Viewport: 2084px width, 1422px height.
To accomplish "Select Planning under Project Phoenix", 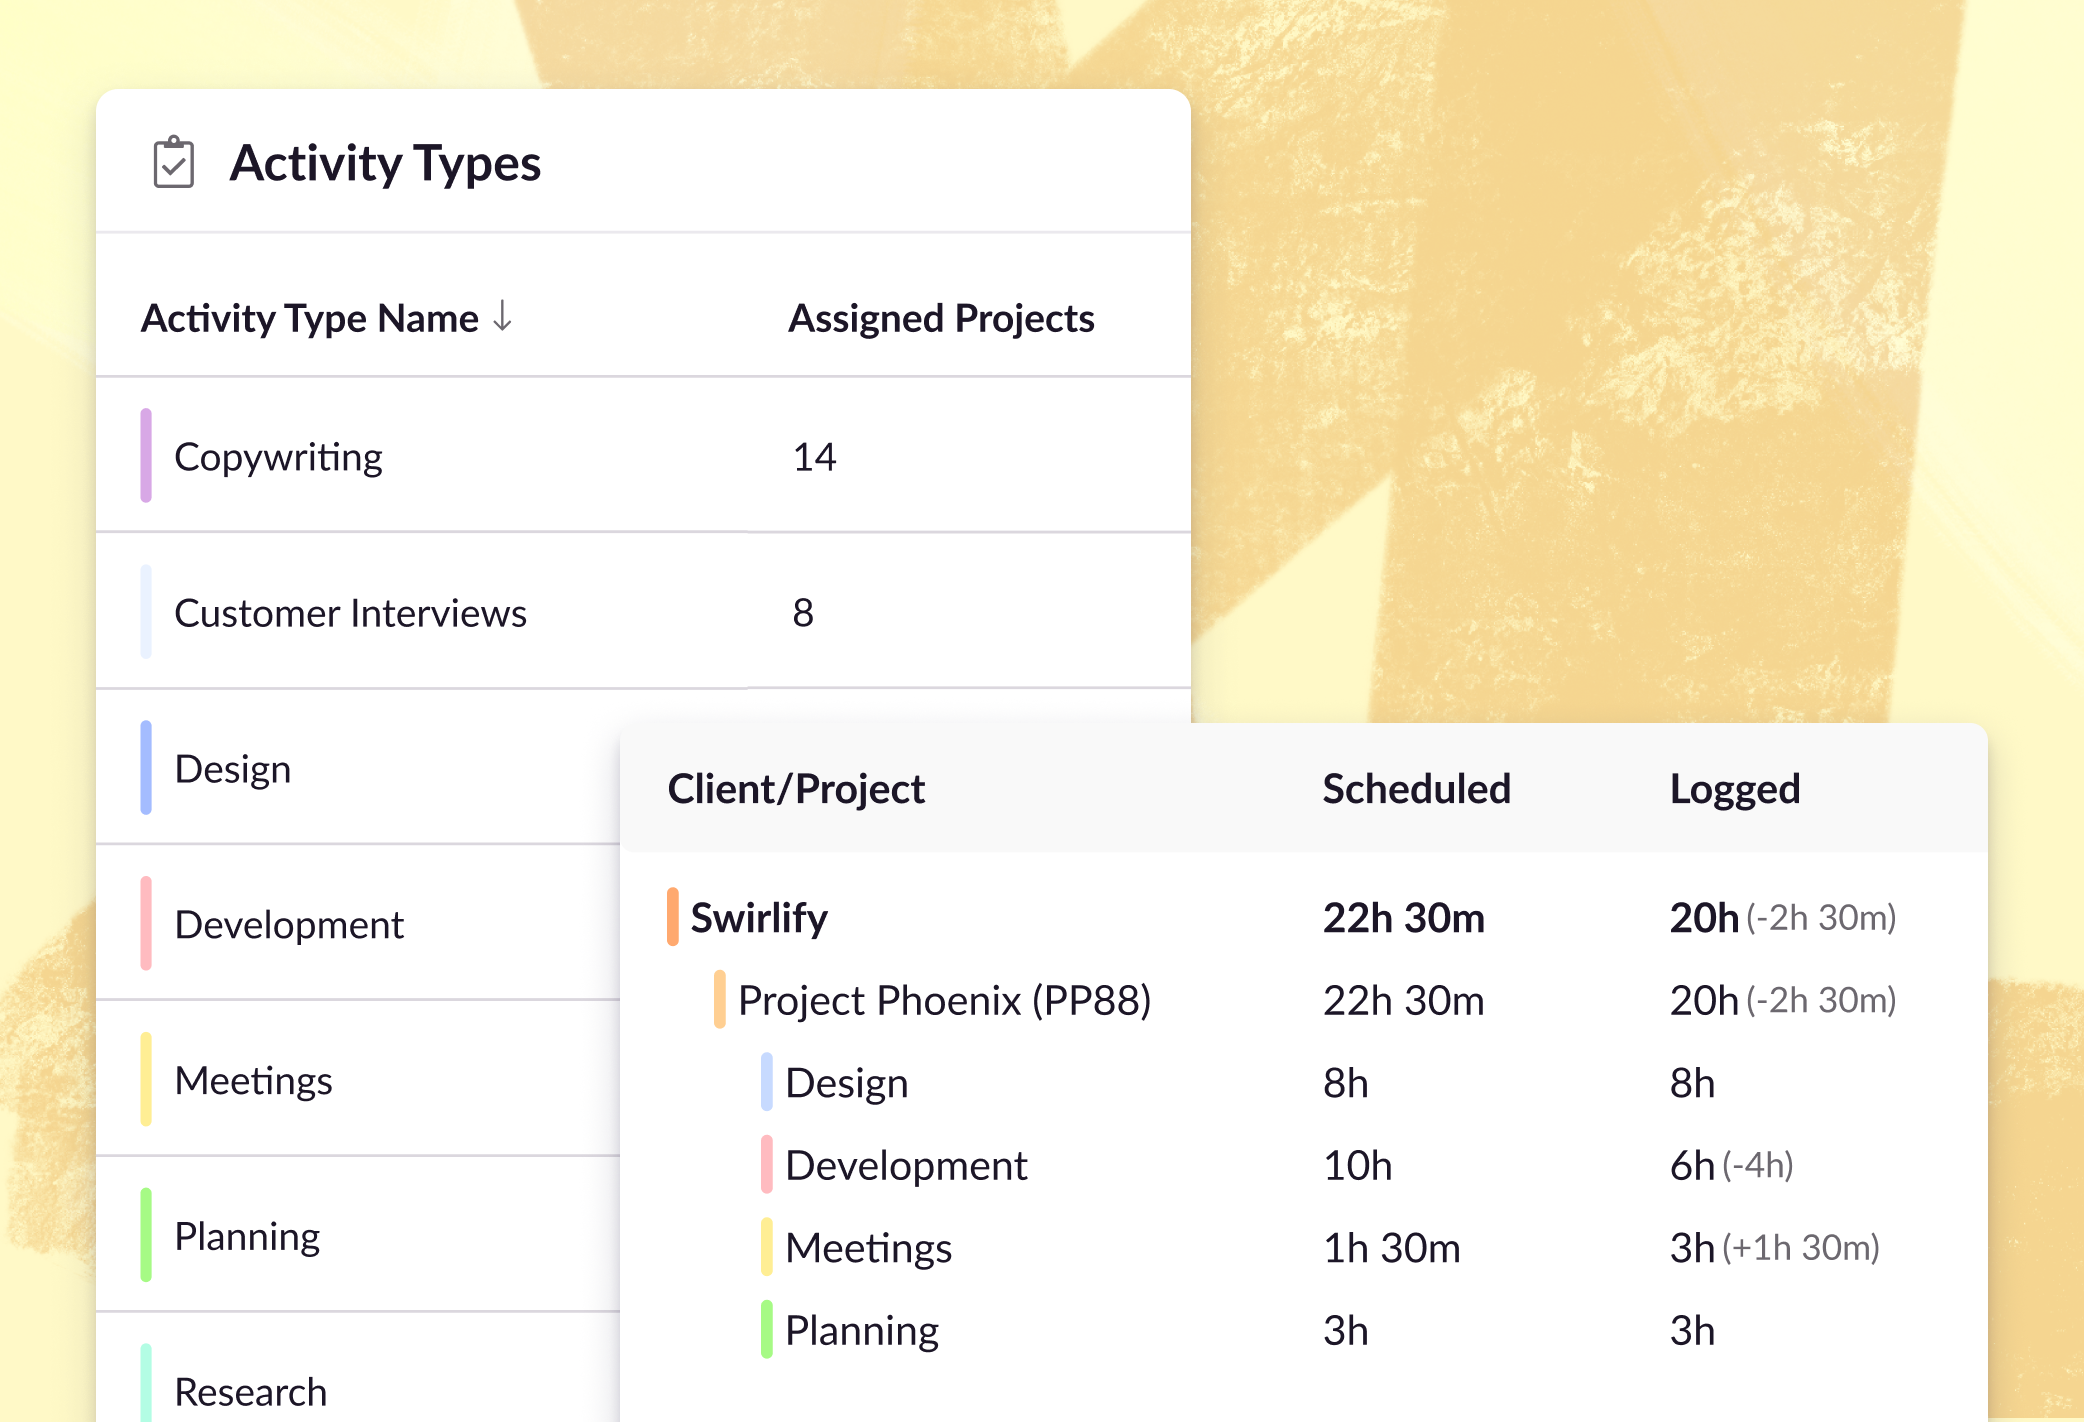I will (861, 1331).
